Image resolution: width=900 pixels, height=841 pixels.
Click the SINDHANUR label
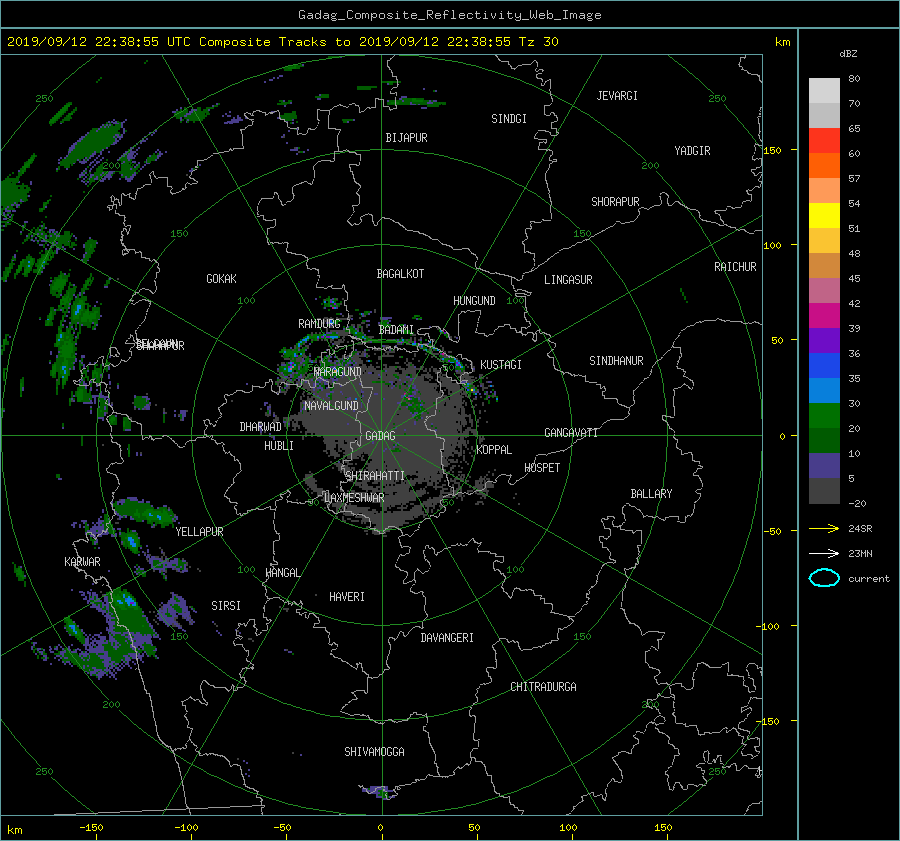pos(616,361)
